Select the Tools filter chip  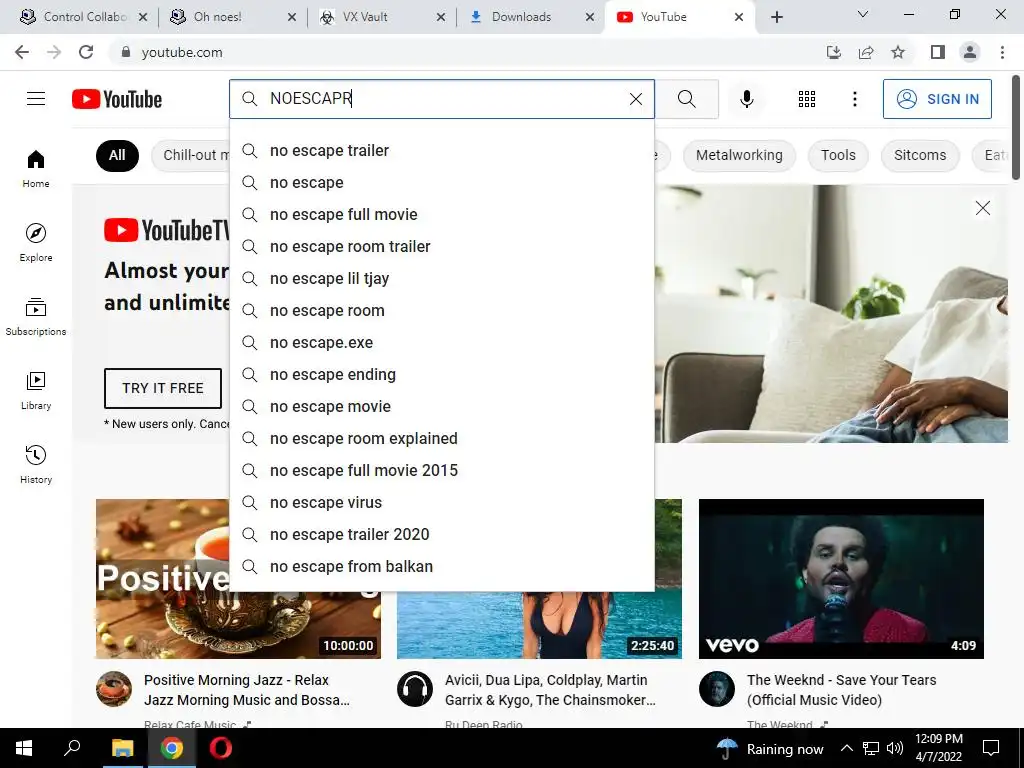838,155
